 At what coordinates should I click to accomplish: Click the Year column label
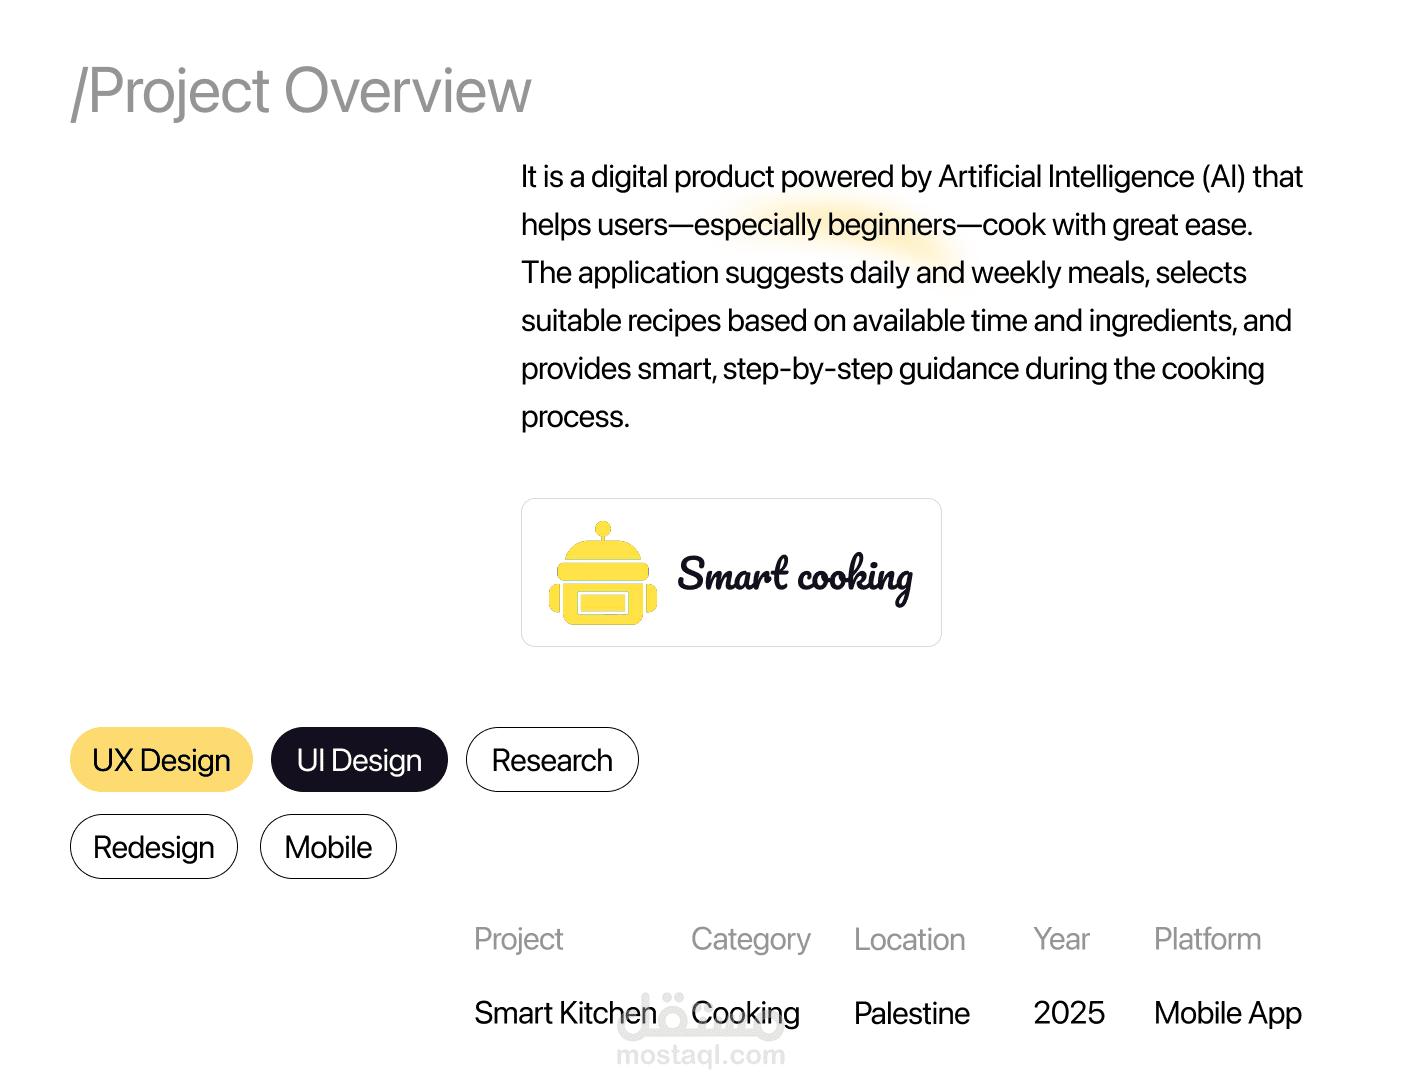click(x=1061, y=939)
